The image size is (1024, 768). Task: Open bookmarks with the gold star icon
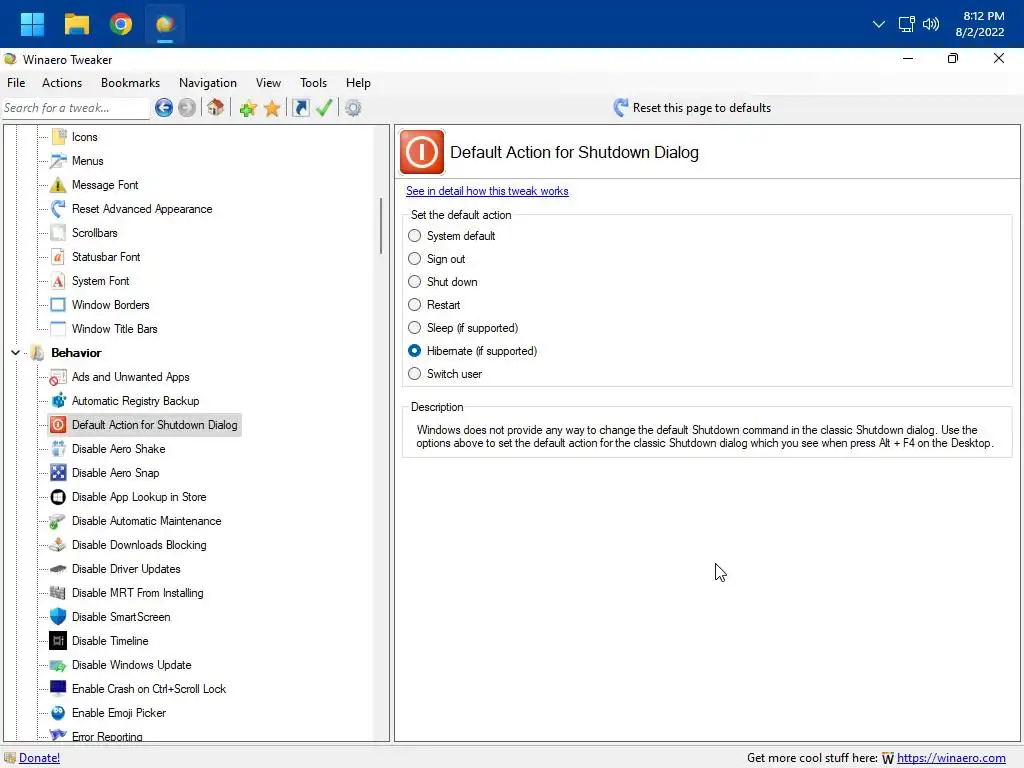(x=272, y=108)
